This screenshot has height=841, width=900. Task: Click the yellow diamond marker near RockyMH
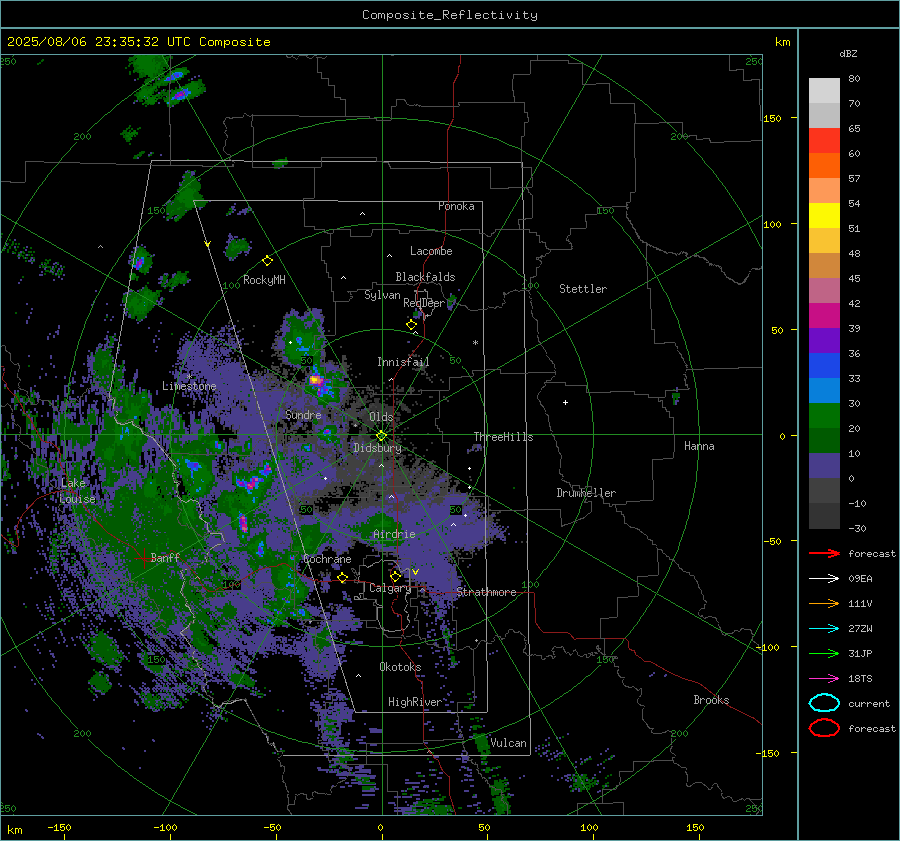pyautogui.click(x=267, y=261)
